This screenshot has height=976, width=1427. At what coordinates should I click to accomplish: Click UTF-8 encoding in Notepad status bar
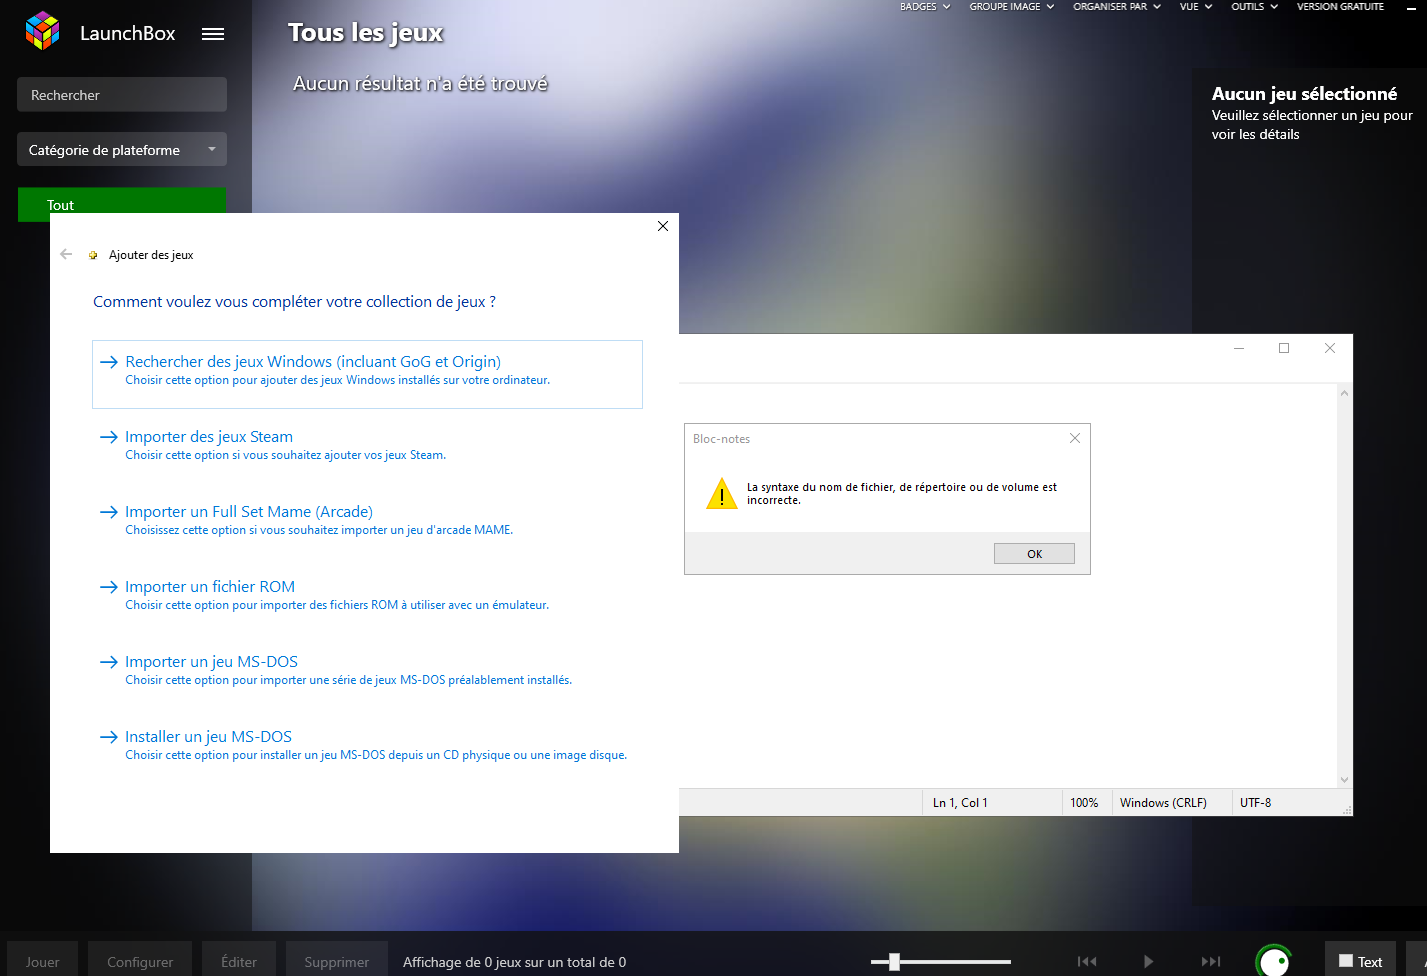click(1256, 803)
